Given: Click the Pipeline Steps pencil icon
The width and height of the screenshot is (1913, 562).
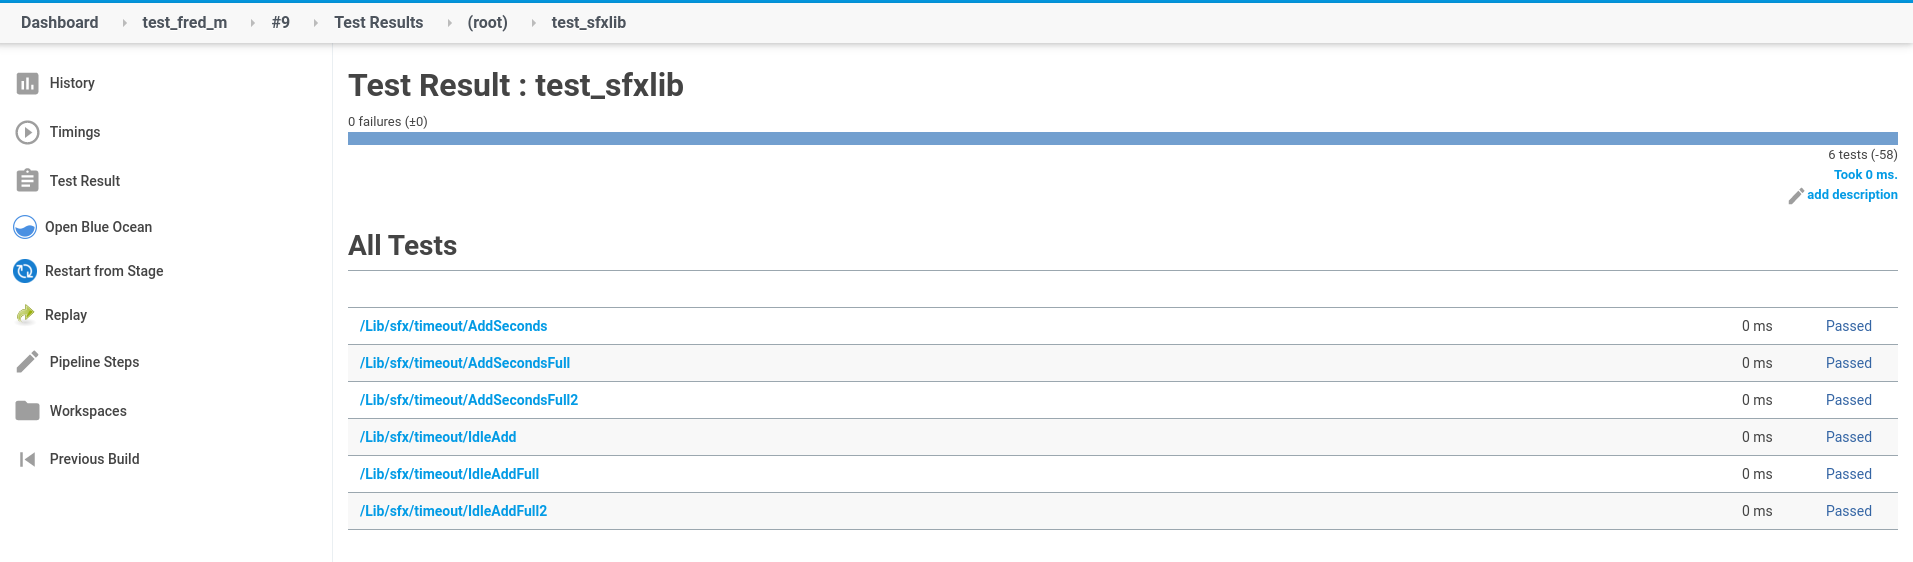Looking at the screenshot, I should point(28,362).
